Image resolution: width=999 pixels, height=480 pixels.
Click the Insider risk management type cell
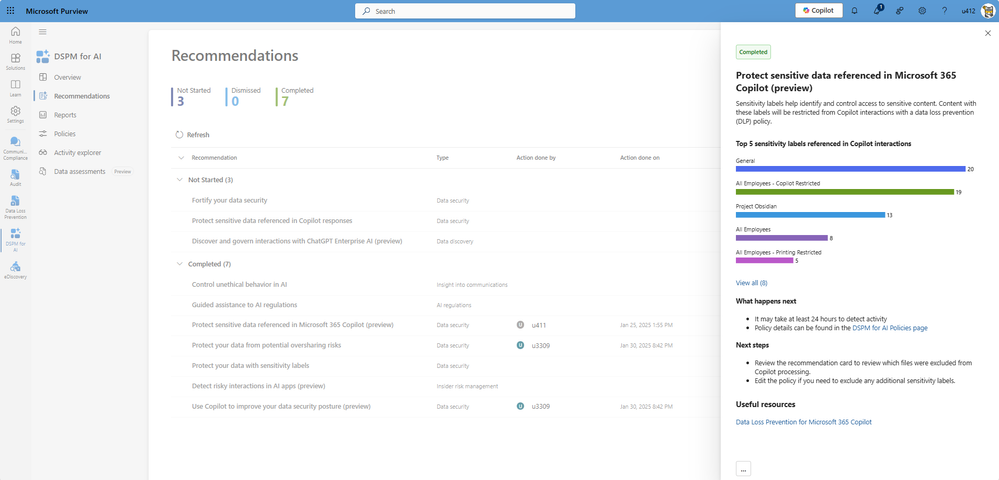tap(467, 386)
